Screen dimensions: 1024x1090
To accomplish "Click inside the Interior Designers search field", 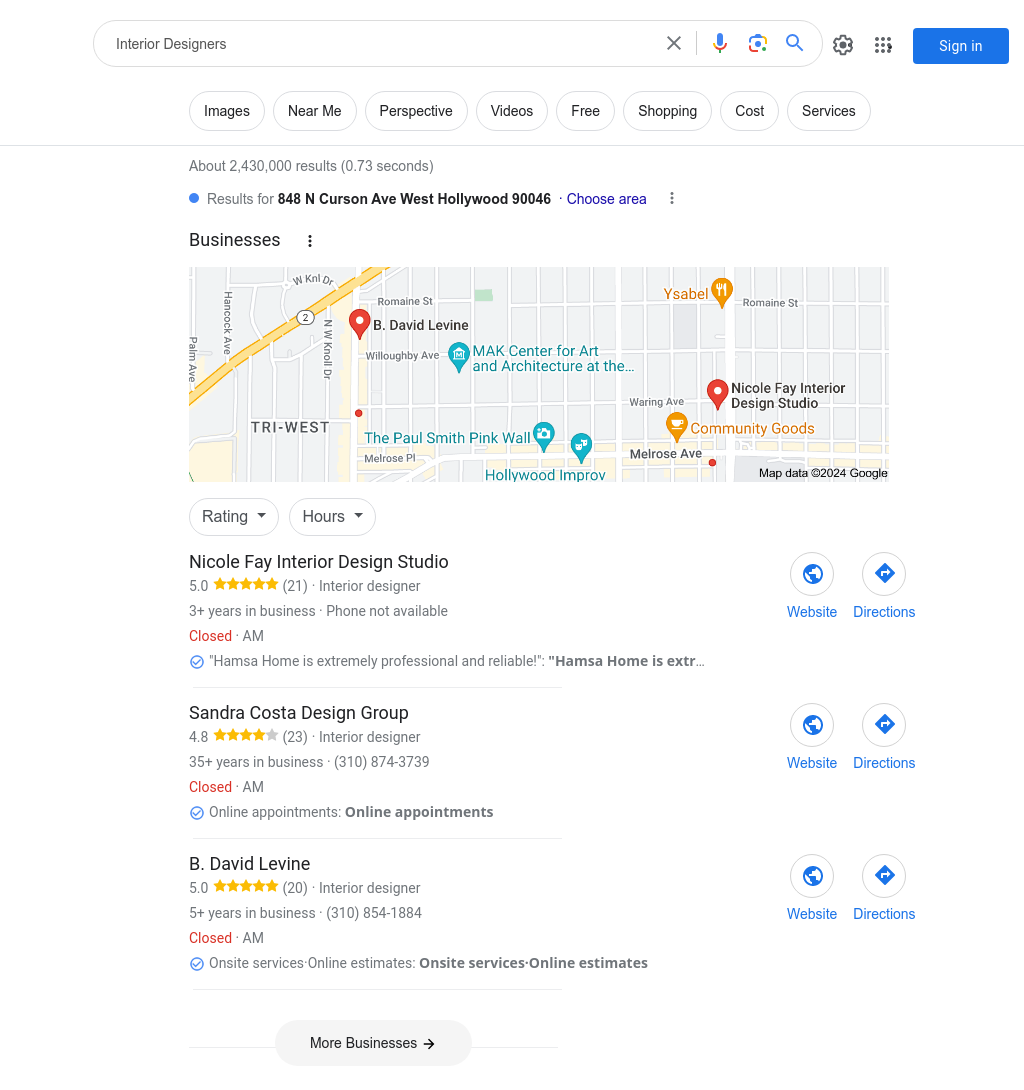I will click(x=382, y=44).
